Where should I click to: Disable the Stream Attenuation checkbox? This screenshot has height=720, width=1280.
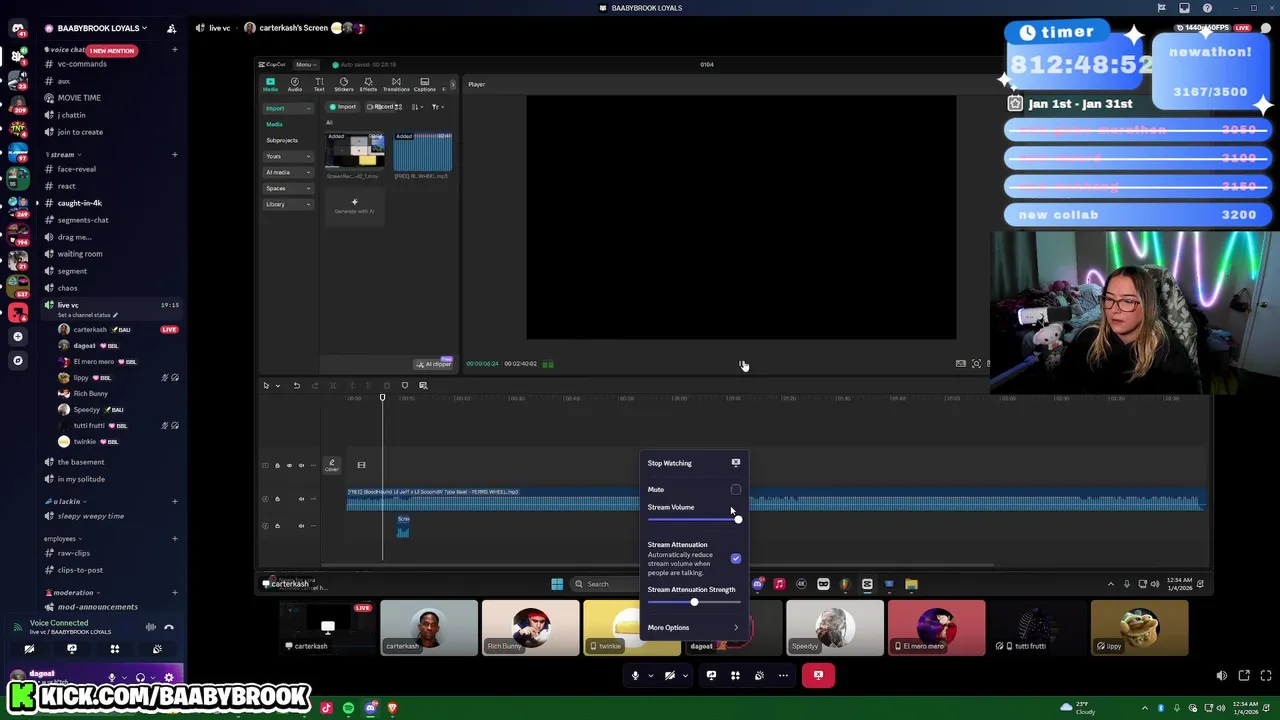(736, 559)
